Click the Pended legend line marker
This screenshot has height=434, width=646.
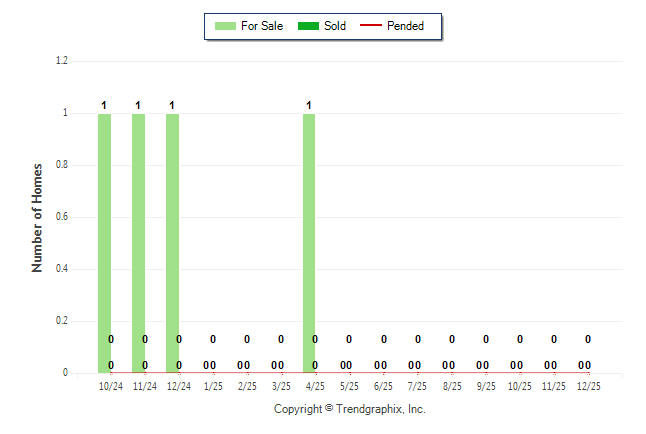click(371, 26)
